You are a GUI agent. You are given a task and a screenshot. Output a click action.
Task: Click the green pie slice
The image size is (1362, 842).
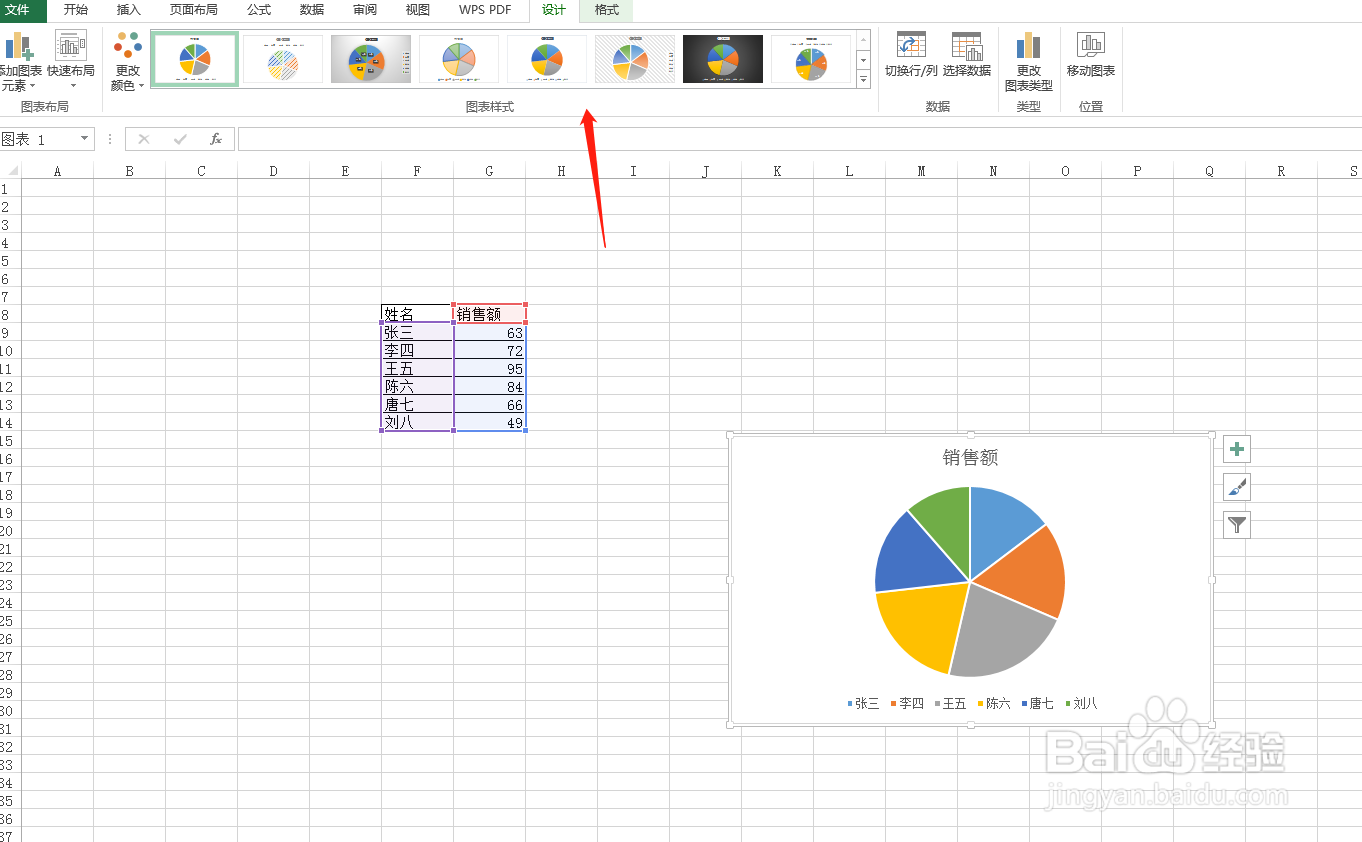(x=945, y=525)
